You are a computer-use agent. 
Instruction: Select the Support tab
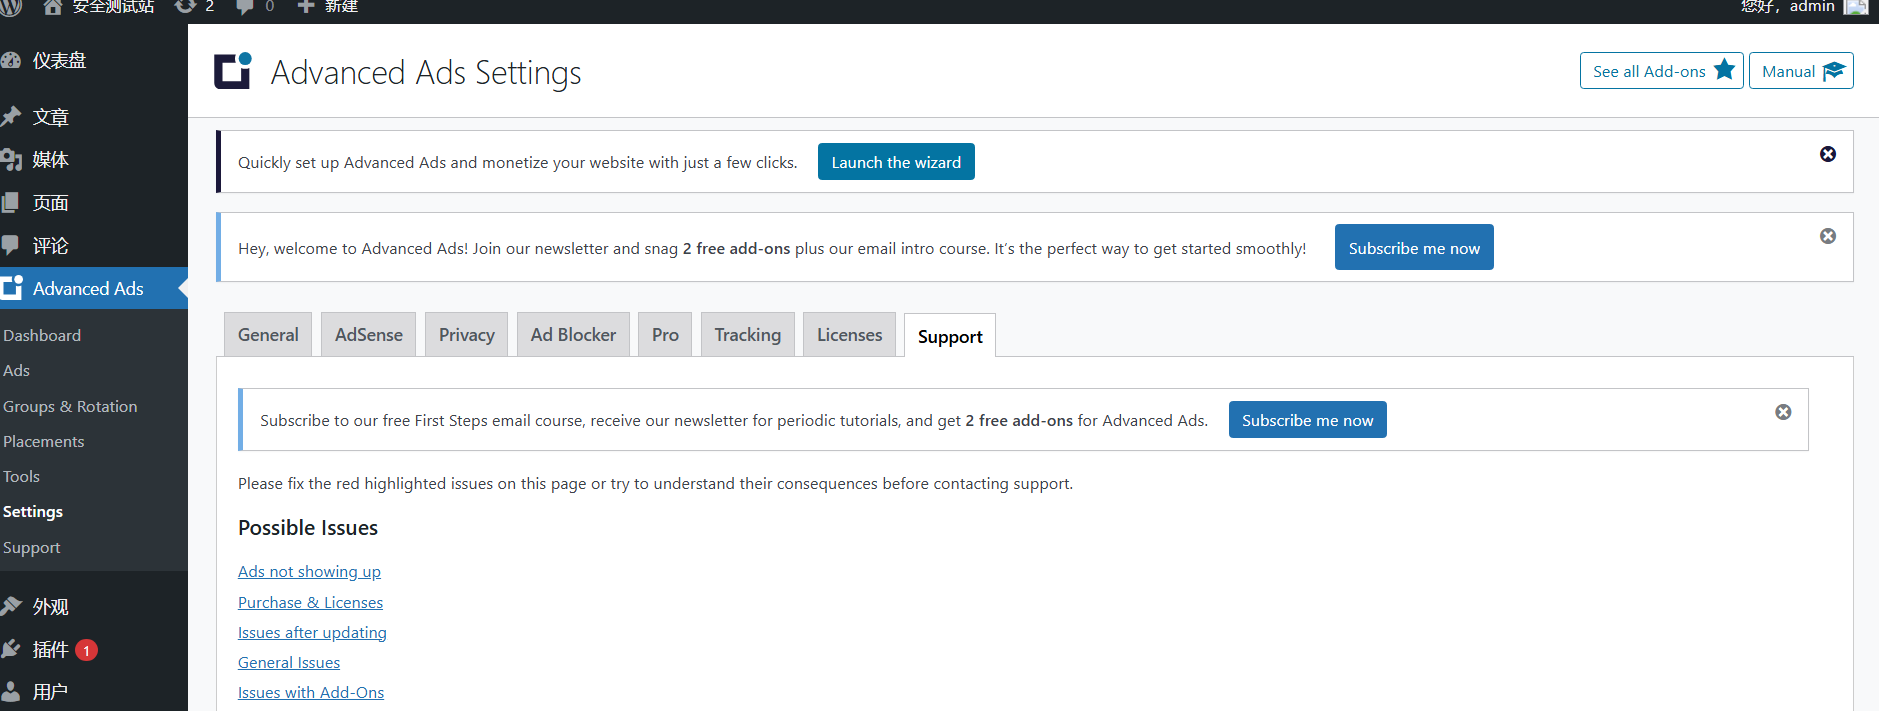(x=950, y=336)
